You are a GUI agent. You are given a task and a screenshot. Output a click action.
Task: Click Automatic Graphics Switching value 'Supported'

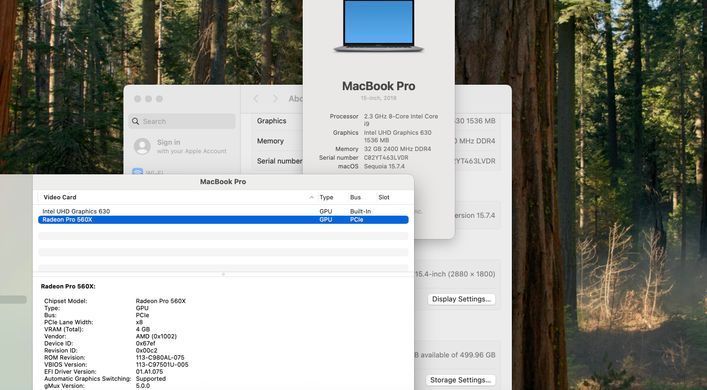coord(151,379)
